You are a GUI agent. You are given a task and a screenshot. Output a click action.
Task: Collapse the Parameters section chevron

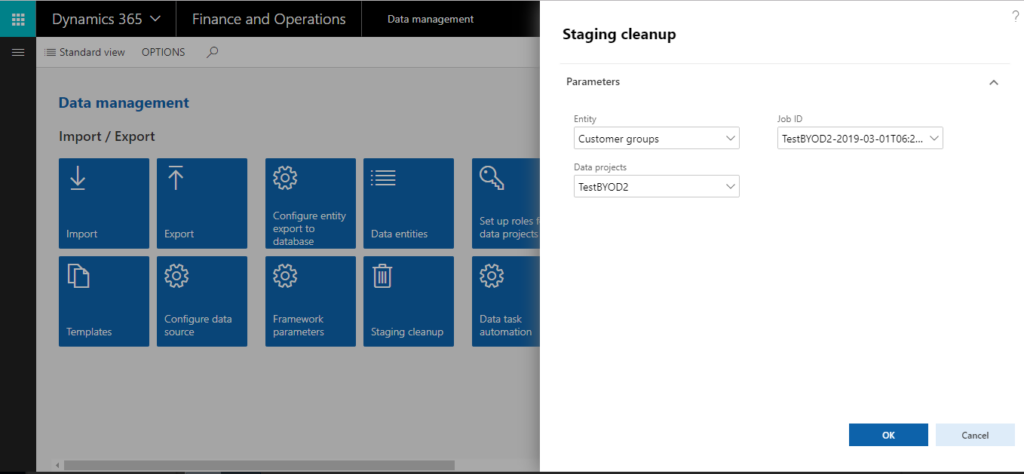pos(993,82)
